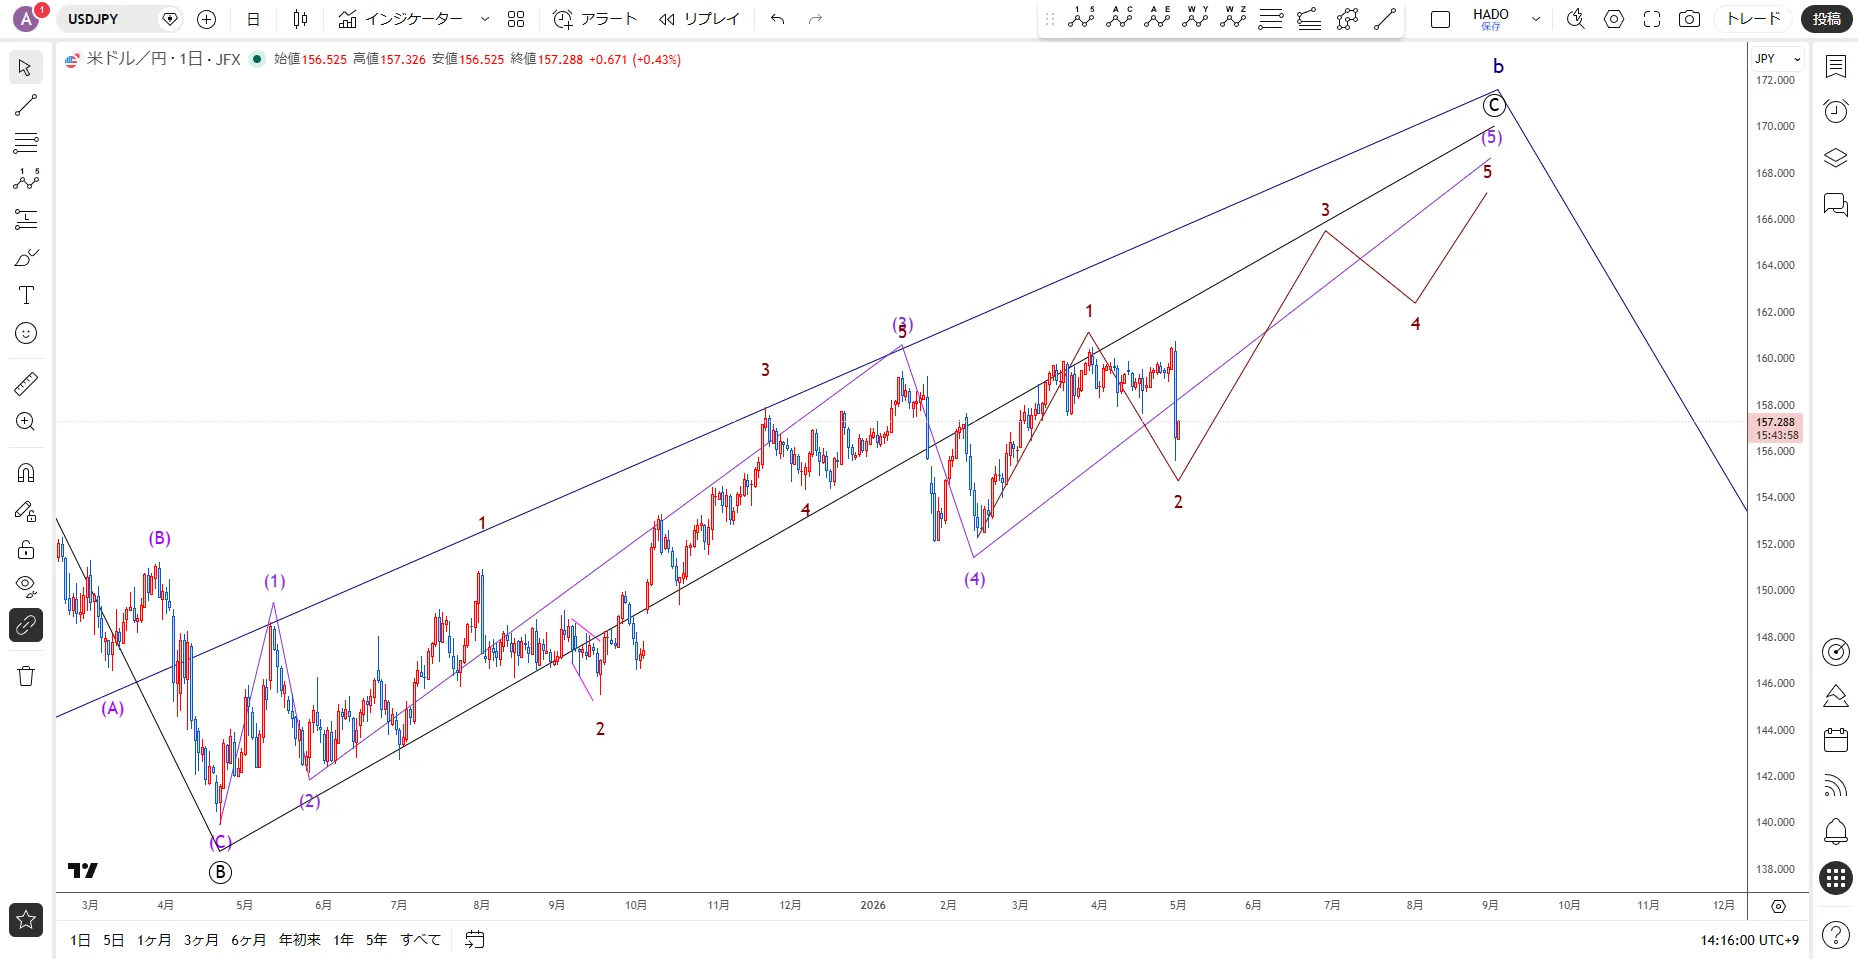This screenshot has height=959, width=1858.
Task: Open chart settings hexagon gear icon
Action: coord(1614,19)
